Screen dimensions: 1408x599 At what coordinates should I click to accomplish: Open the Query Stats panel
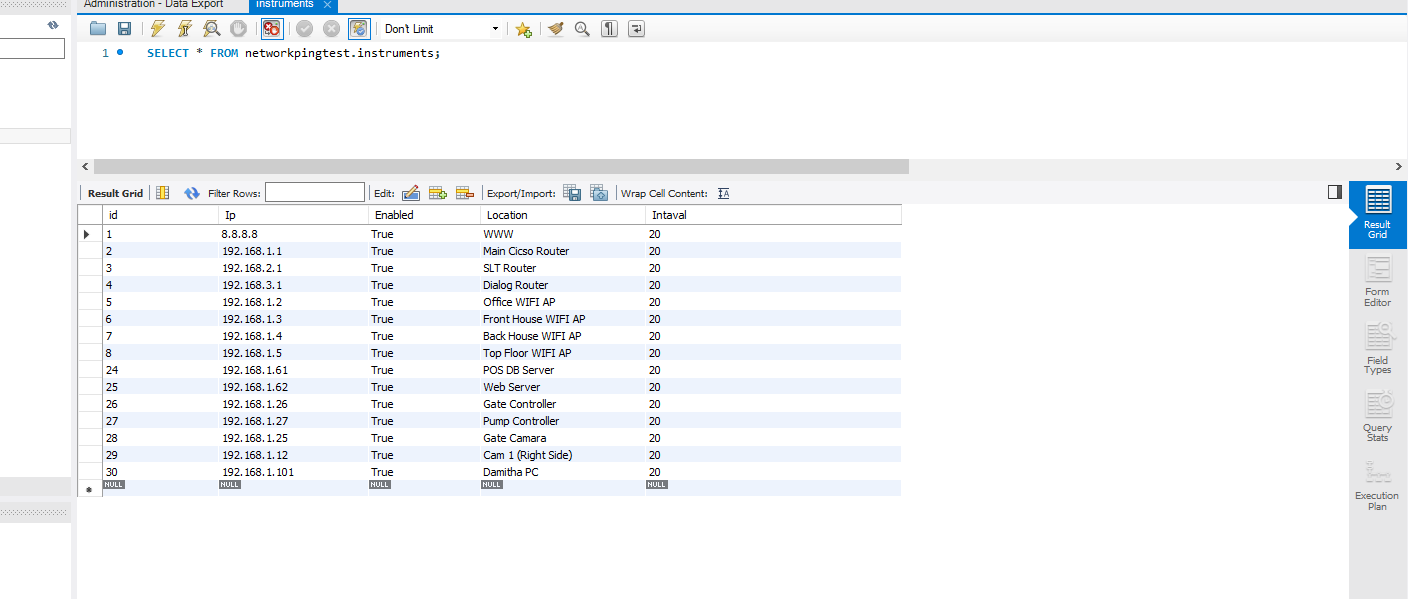(1377, 417)
